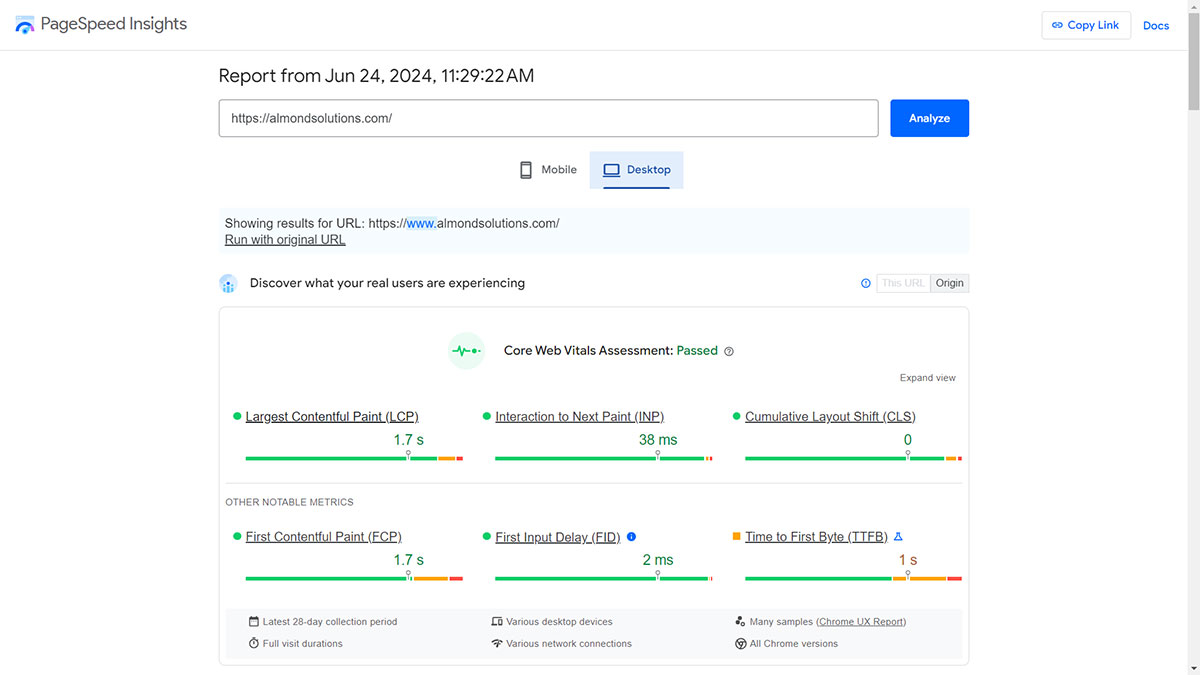Select the Origin toggle option
The height and width of the screenshot is (675, 1200).
pos(950,283)
